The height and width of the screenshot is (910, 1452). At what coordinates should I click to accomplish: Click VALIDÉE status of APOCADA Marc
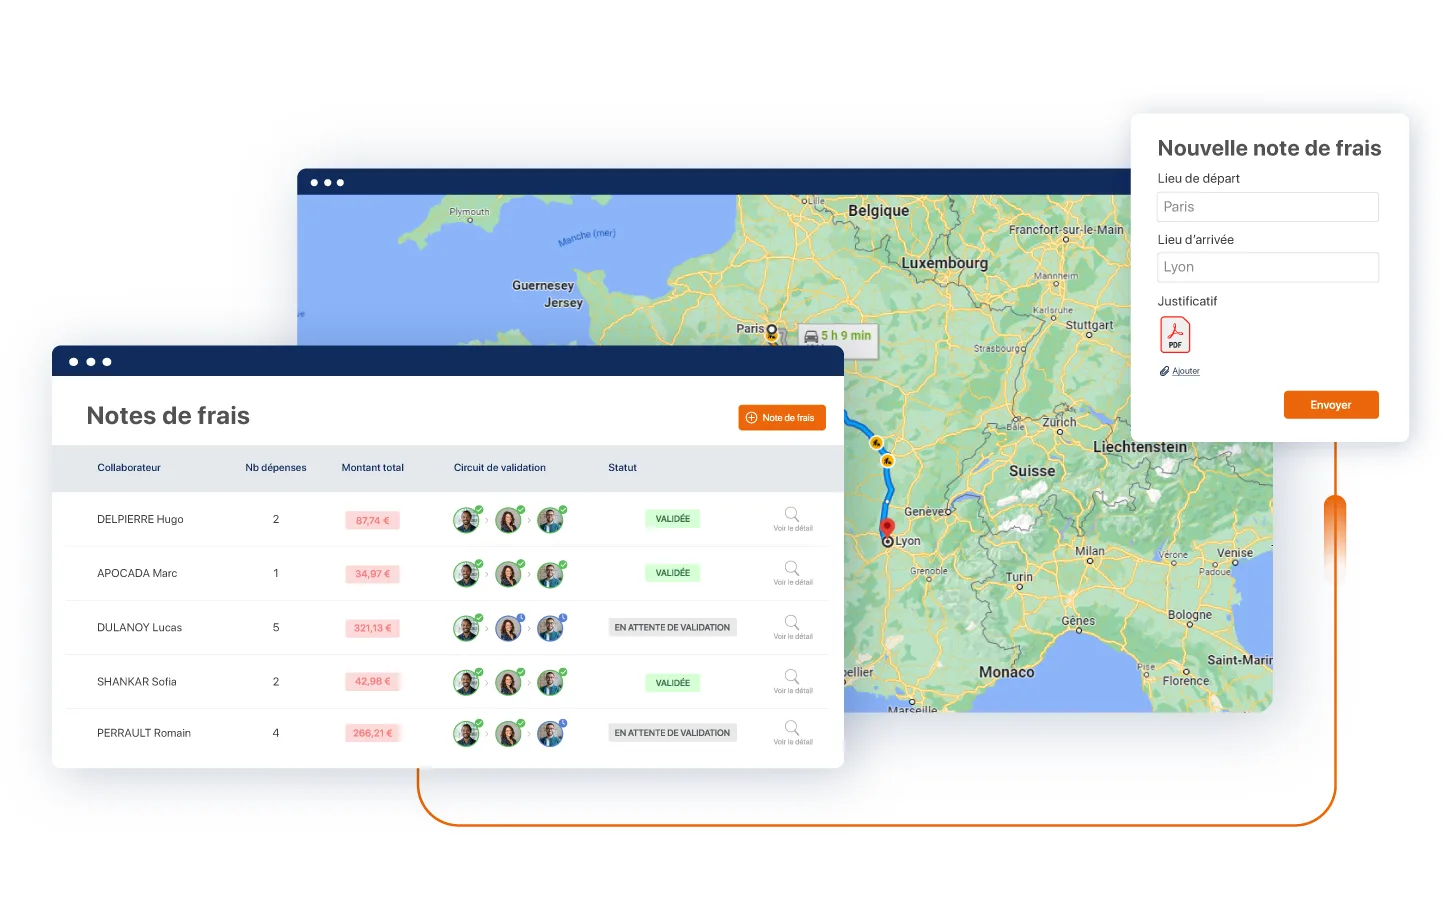(x=673, y=573)
